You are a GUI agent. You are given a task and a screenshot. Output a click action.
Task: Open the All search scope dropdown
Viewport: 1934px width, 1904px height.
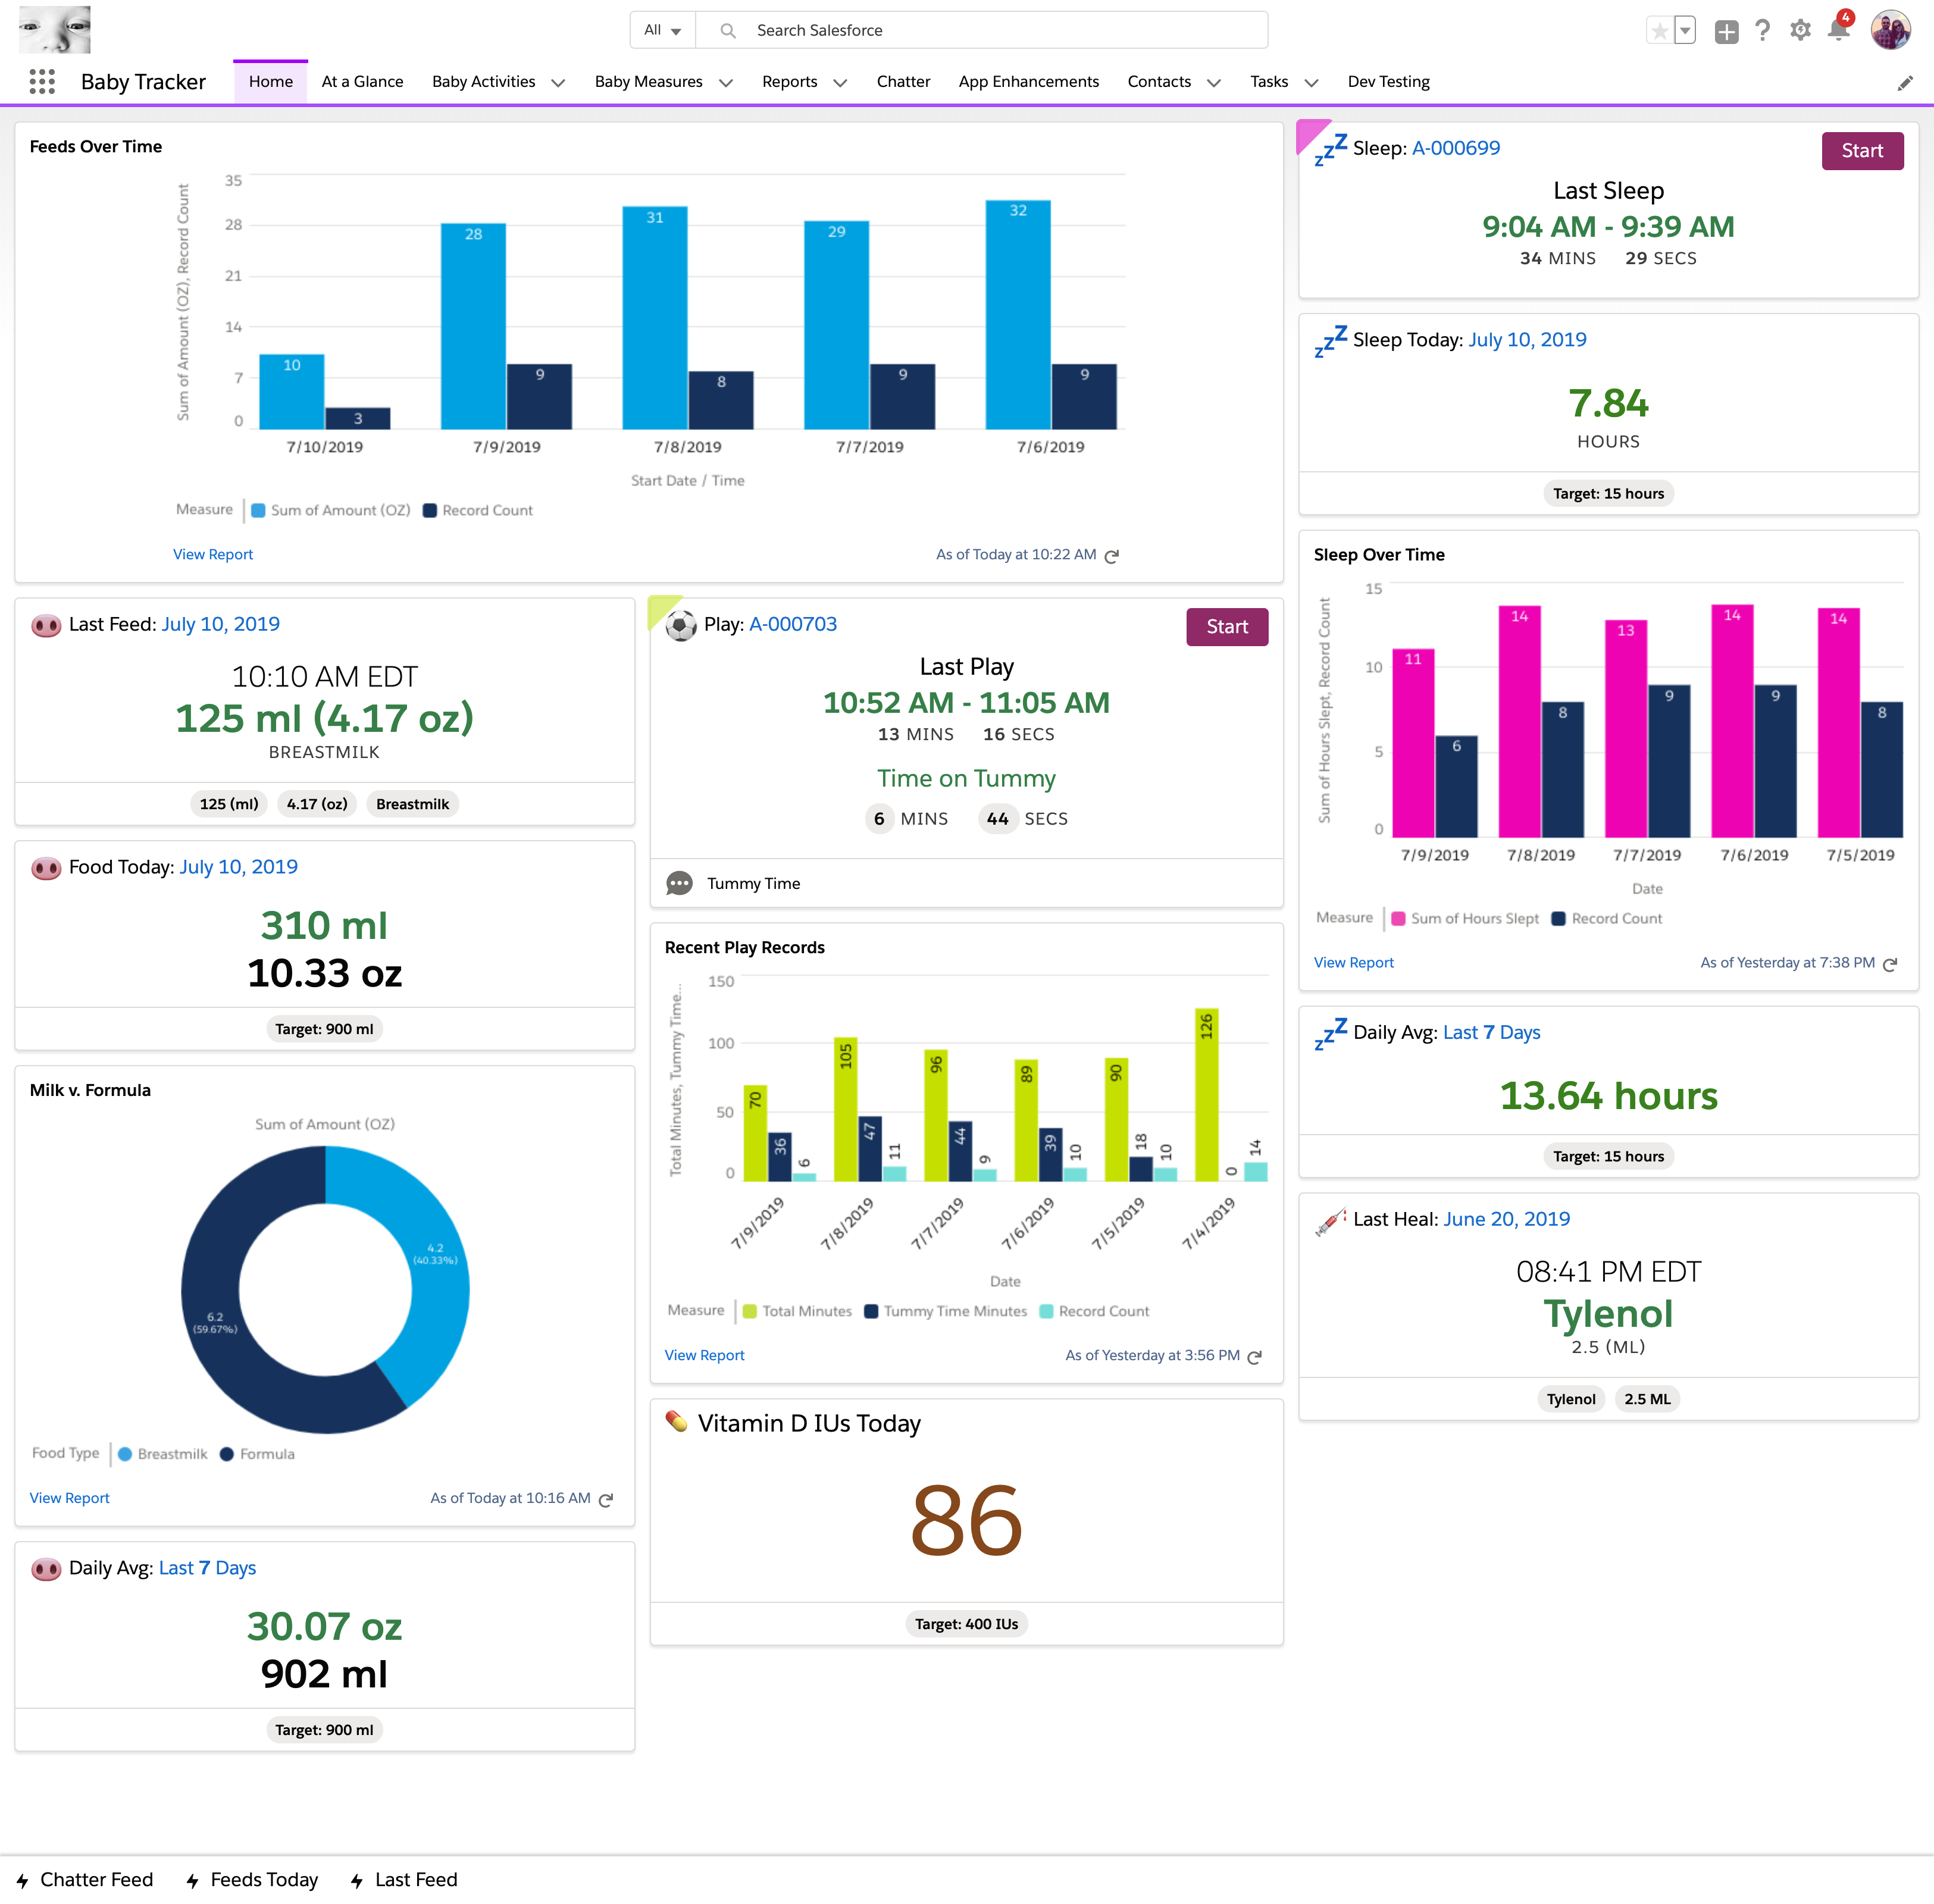click(662, 30)
